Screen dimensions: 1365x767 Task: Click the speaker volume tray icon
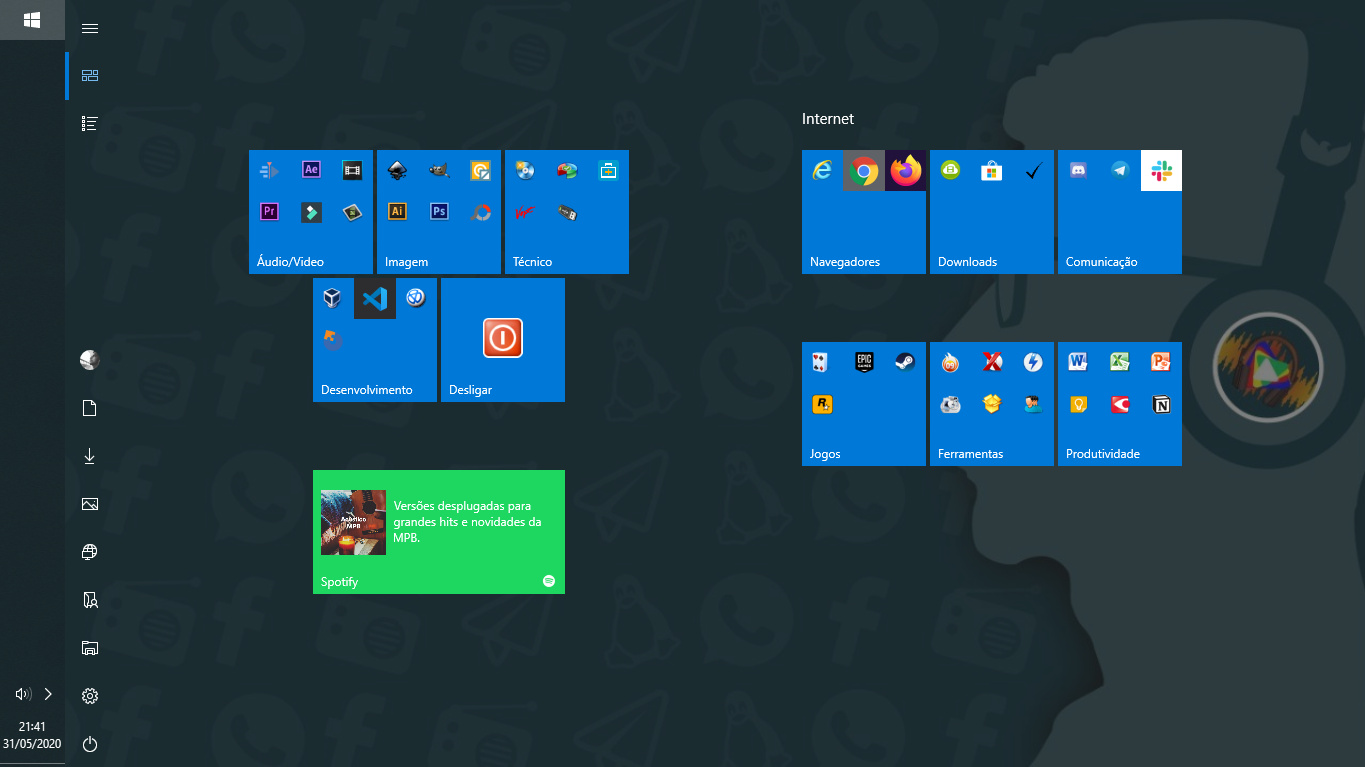click(x=23, y=694)
